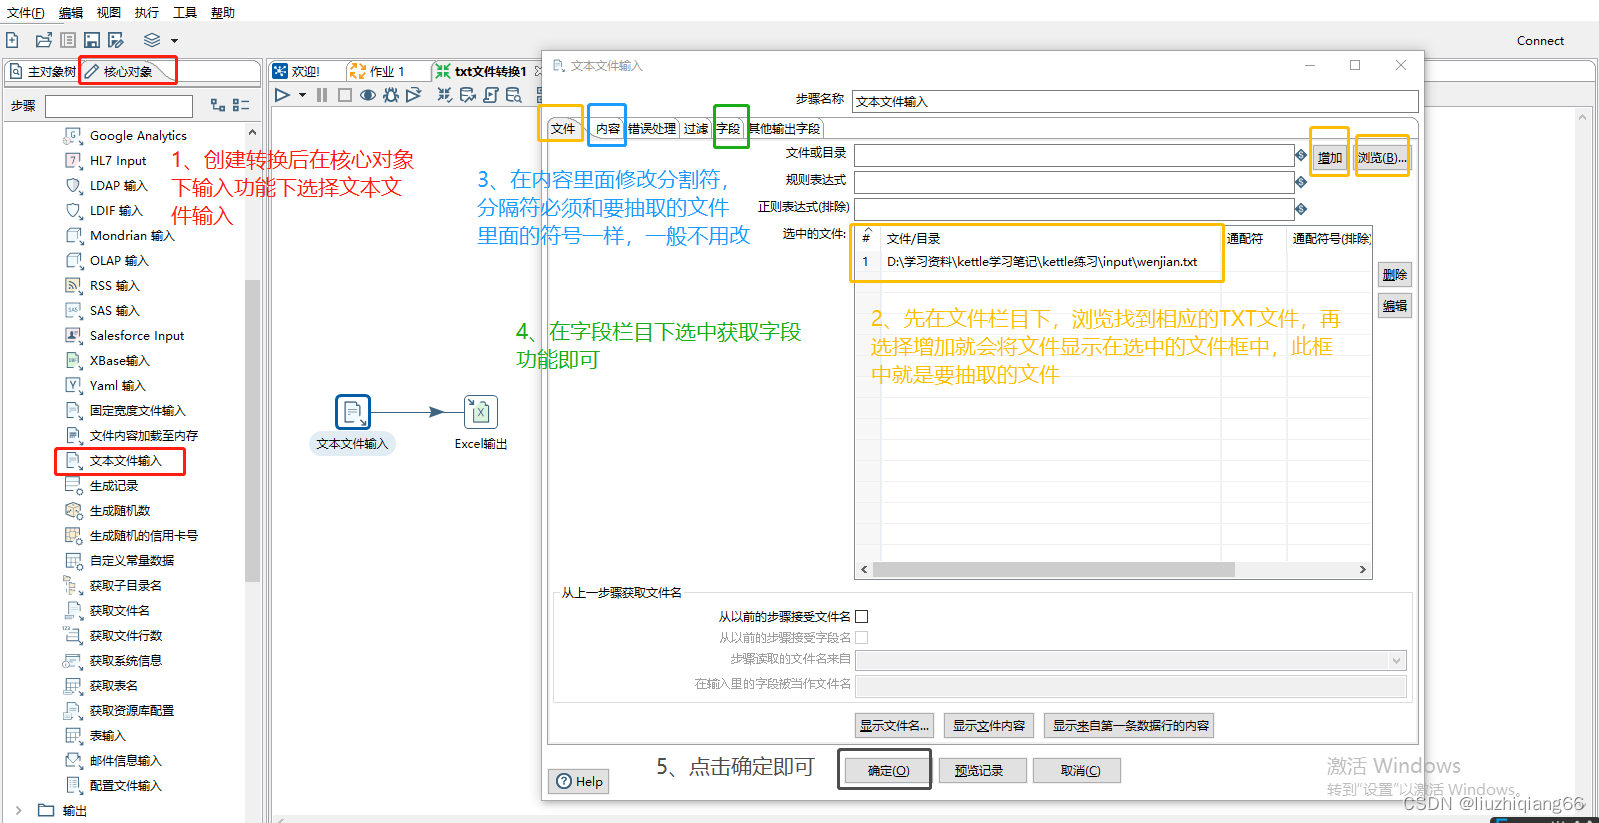Switch to the 核心对象 tab
This screenshot has width=1599, height=823.
[128, 71]
